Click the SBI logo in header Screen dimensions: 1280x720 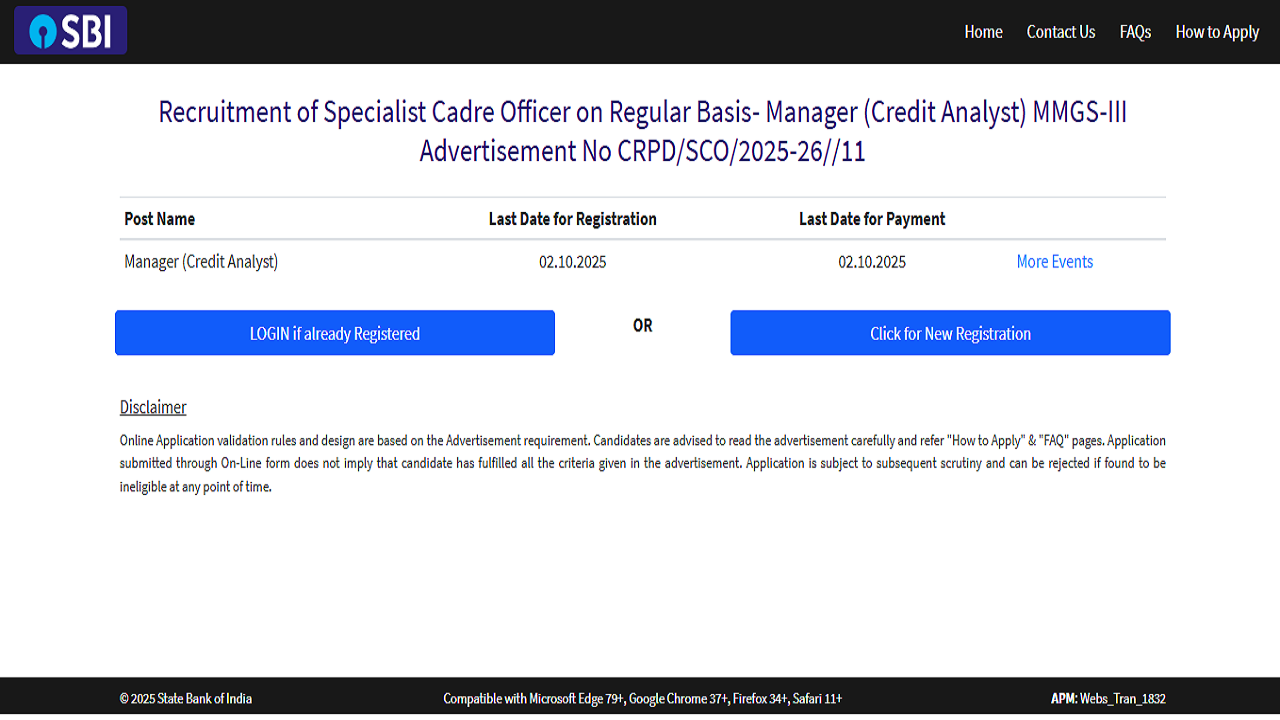click(70, 31)
